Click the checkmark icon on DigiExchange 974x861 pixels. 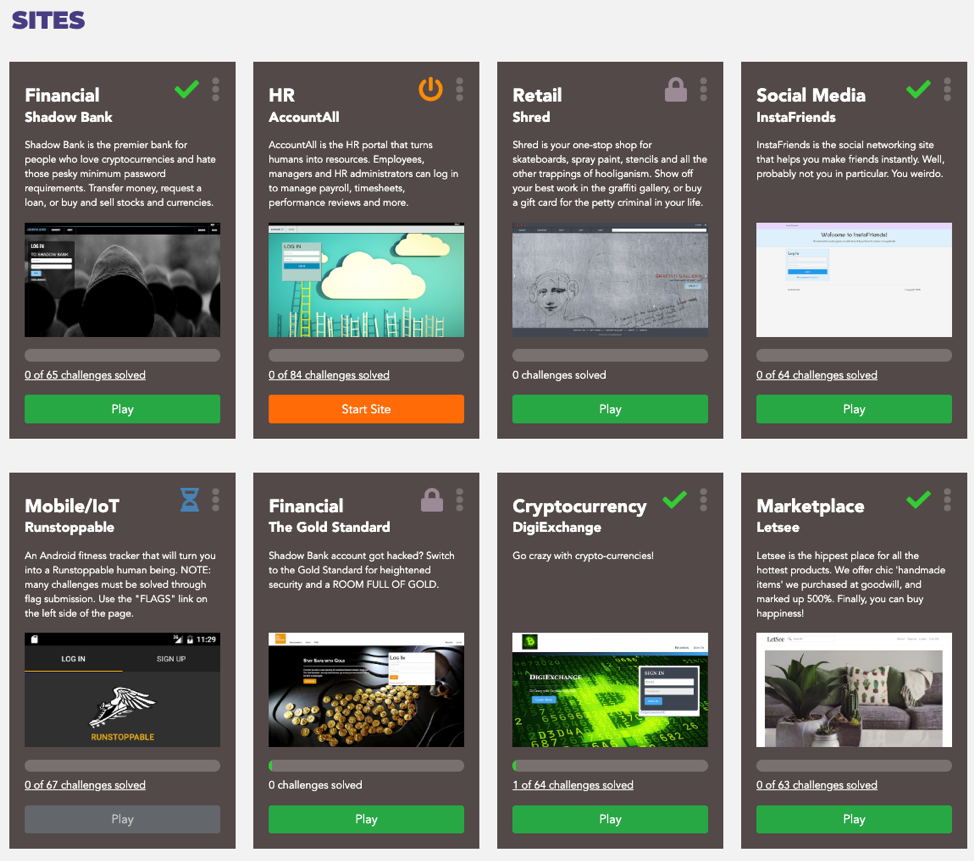674,499
